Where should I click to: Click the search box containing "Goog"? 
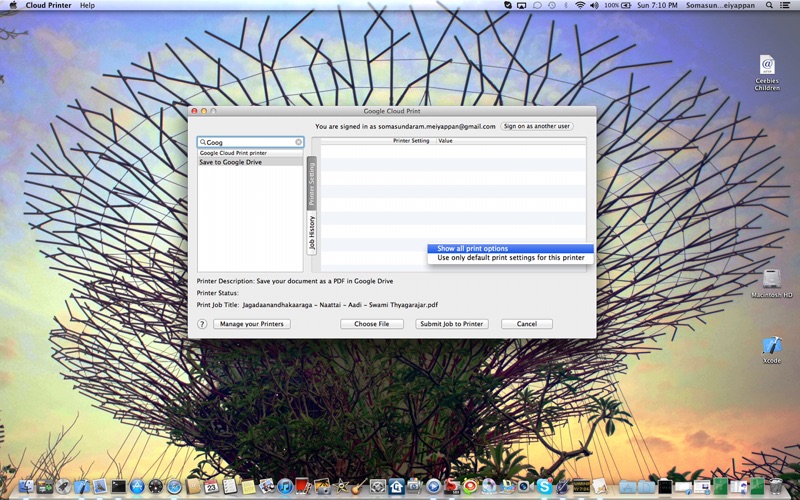click(x=251, y=142)
